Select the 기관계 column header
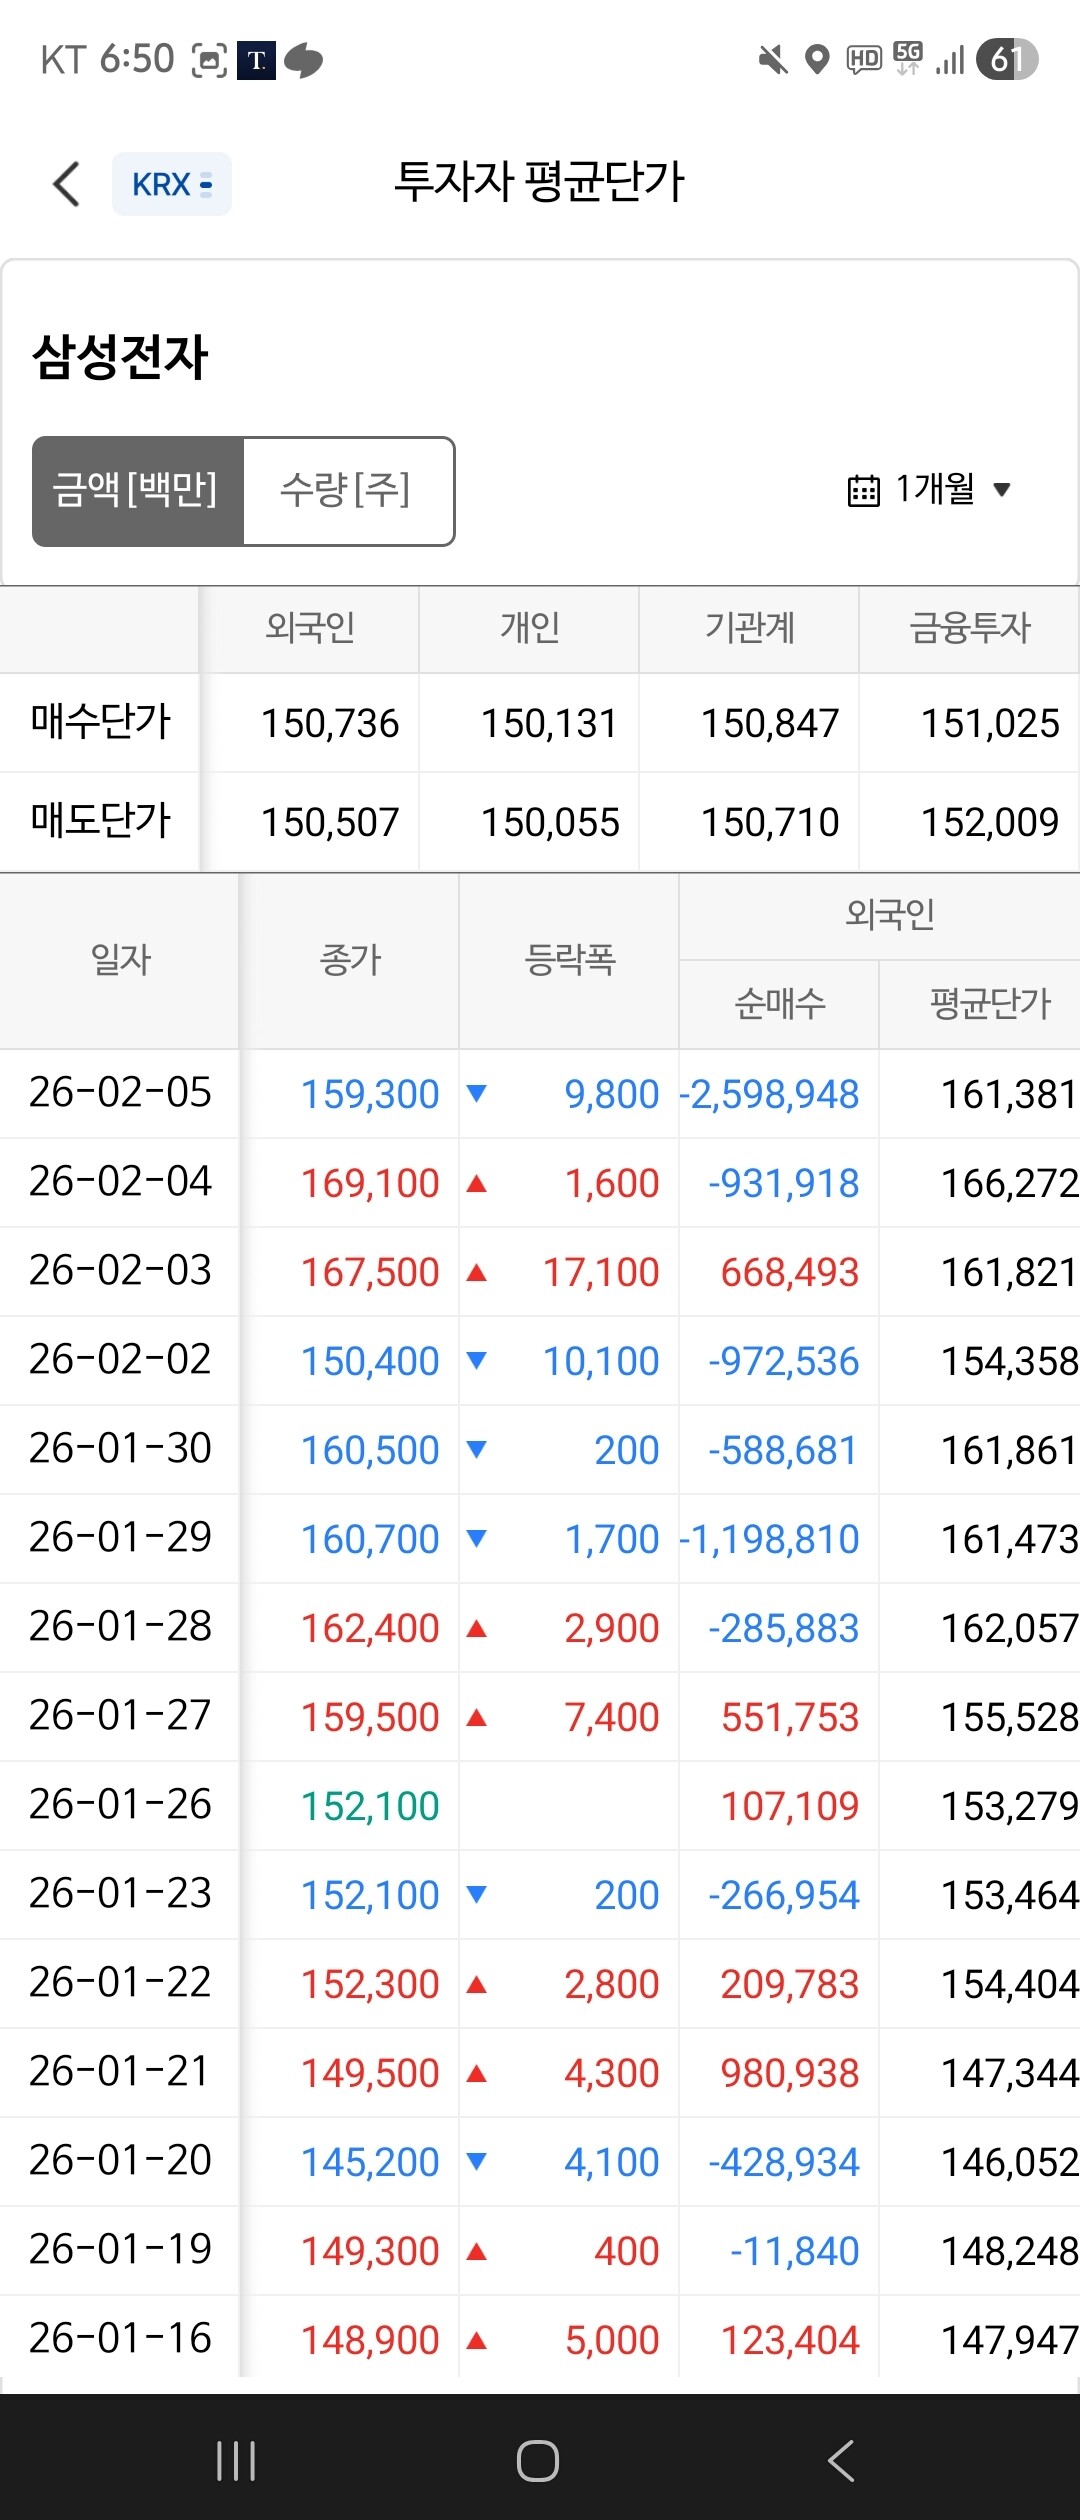 click(x=749, y=629)
